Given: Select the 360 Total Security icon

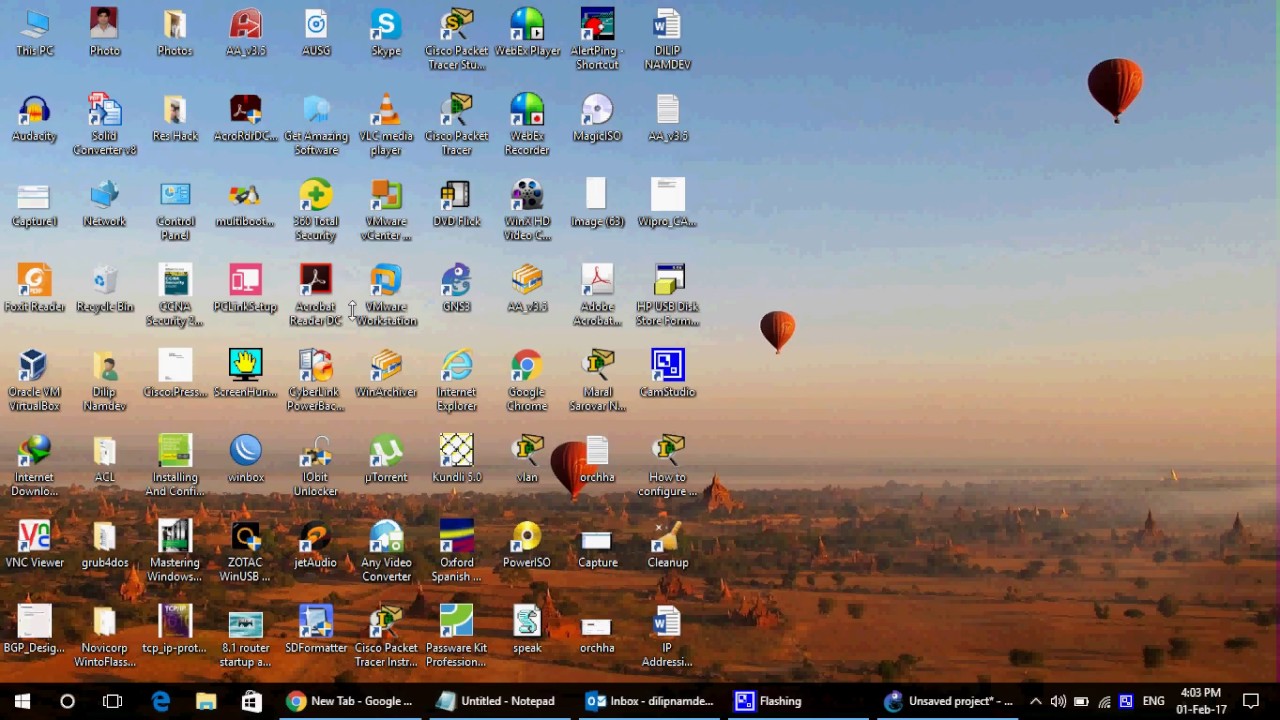Looking at the screenshot, I should pos(316,210).
